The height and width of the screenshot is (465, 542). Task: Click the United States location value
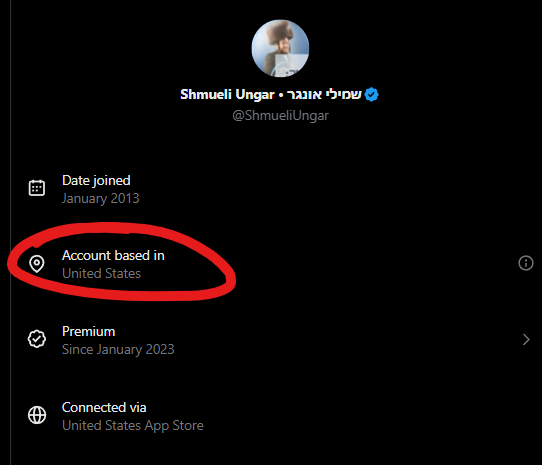pos(101,273)
